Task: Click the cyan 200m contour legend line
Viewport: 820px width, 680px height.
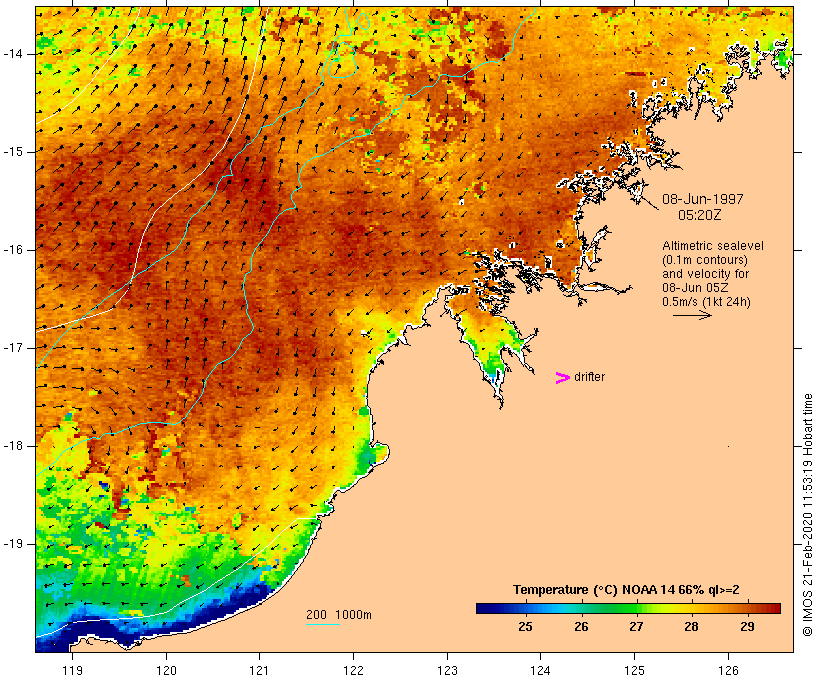Action: [323, 624]
